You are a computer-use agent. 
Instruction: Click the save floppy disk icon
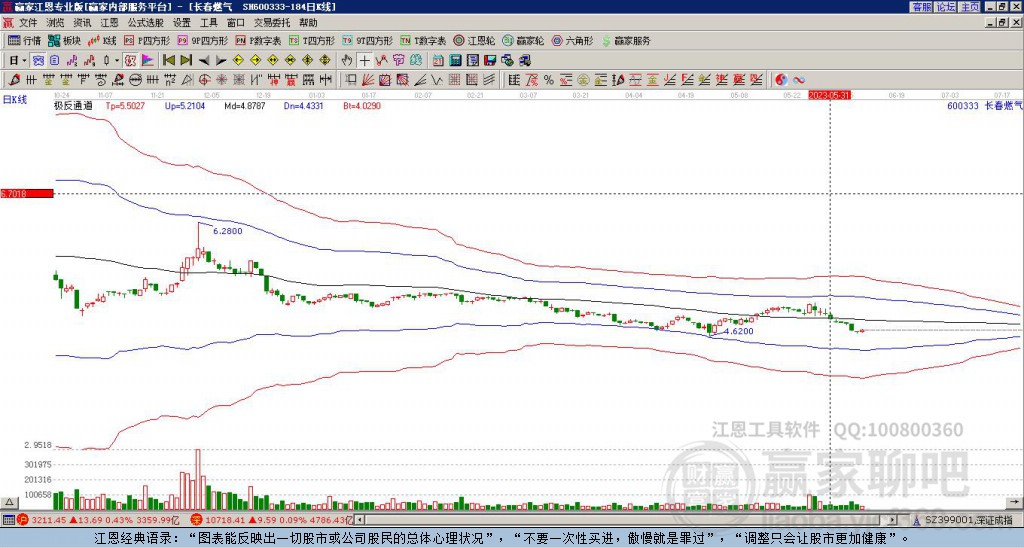(x=490, y=60)
